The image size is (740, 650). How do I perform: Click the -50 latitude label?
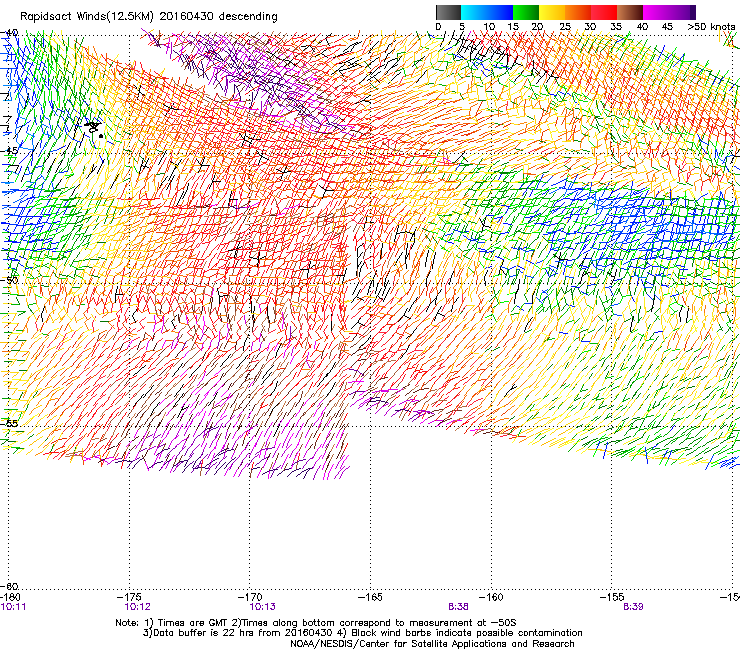point(9,280)
